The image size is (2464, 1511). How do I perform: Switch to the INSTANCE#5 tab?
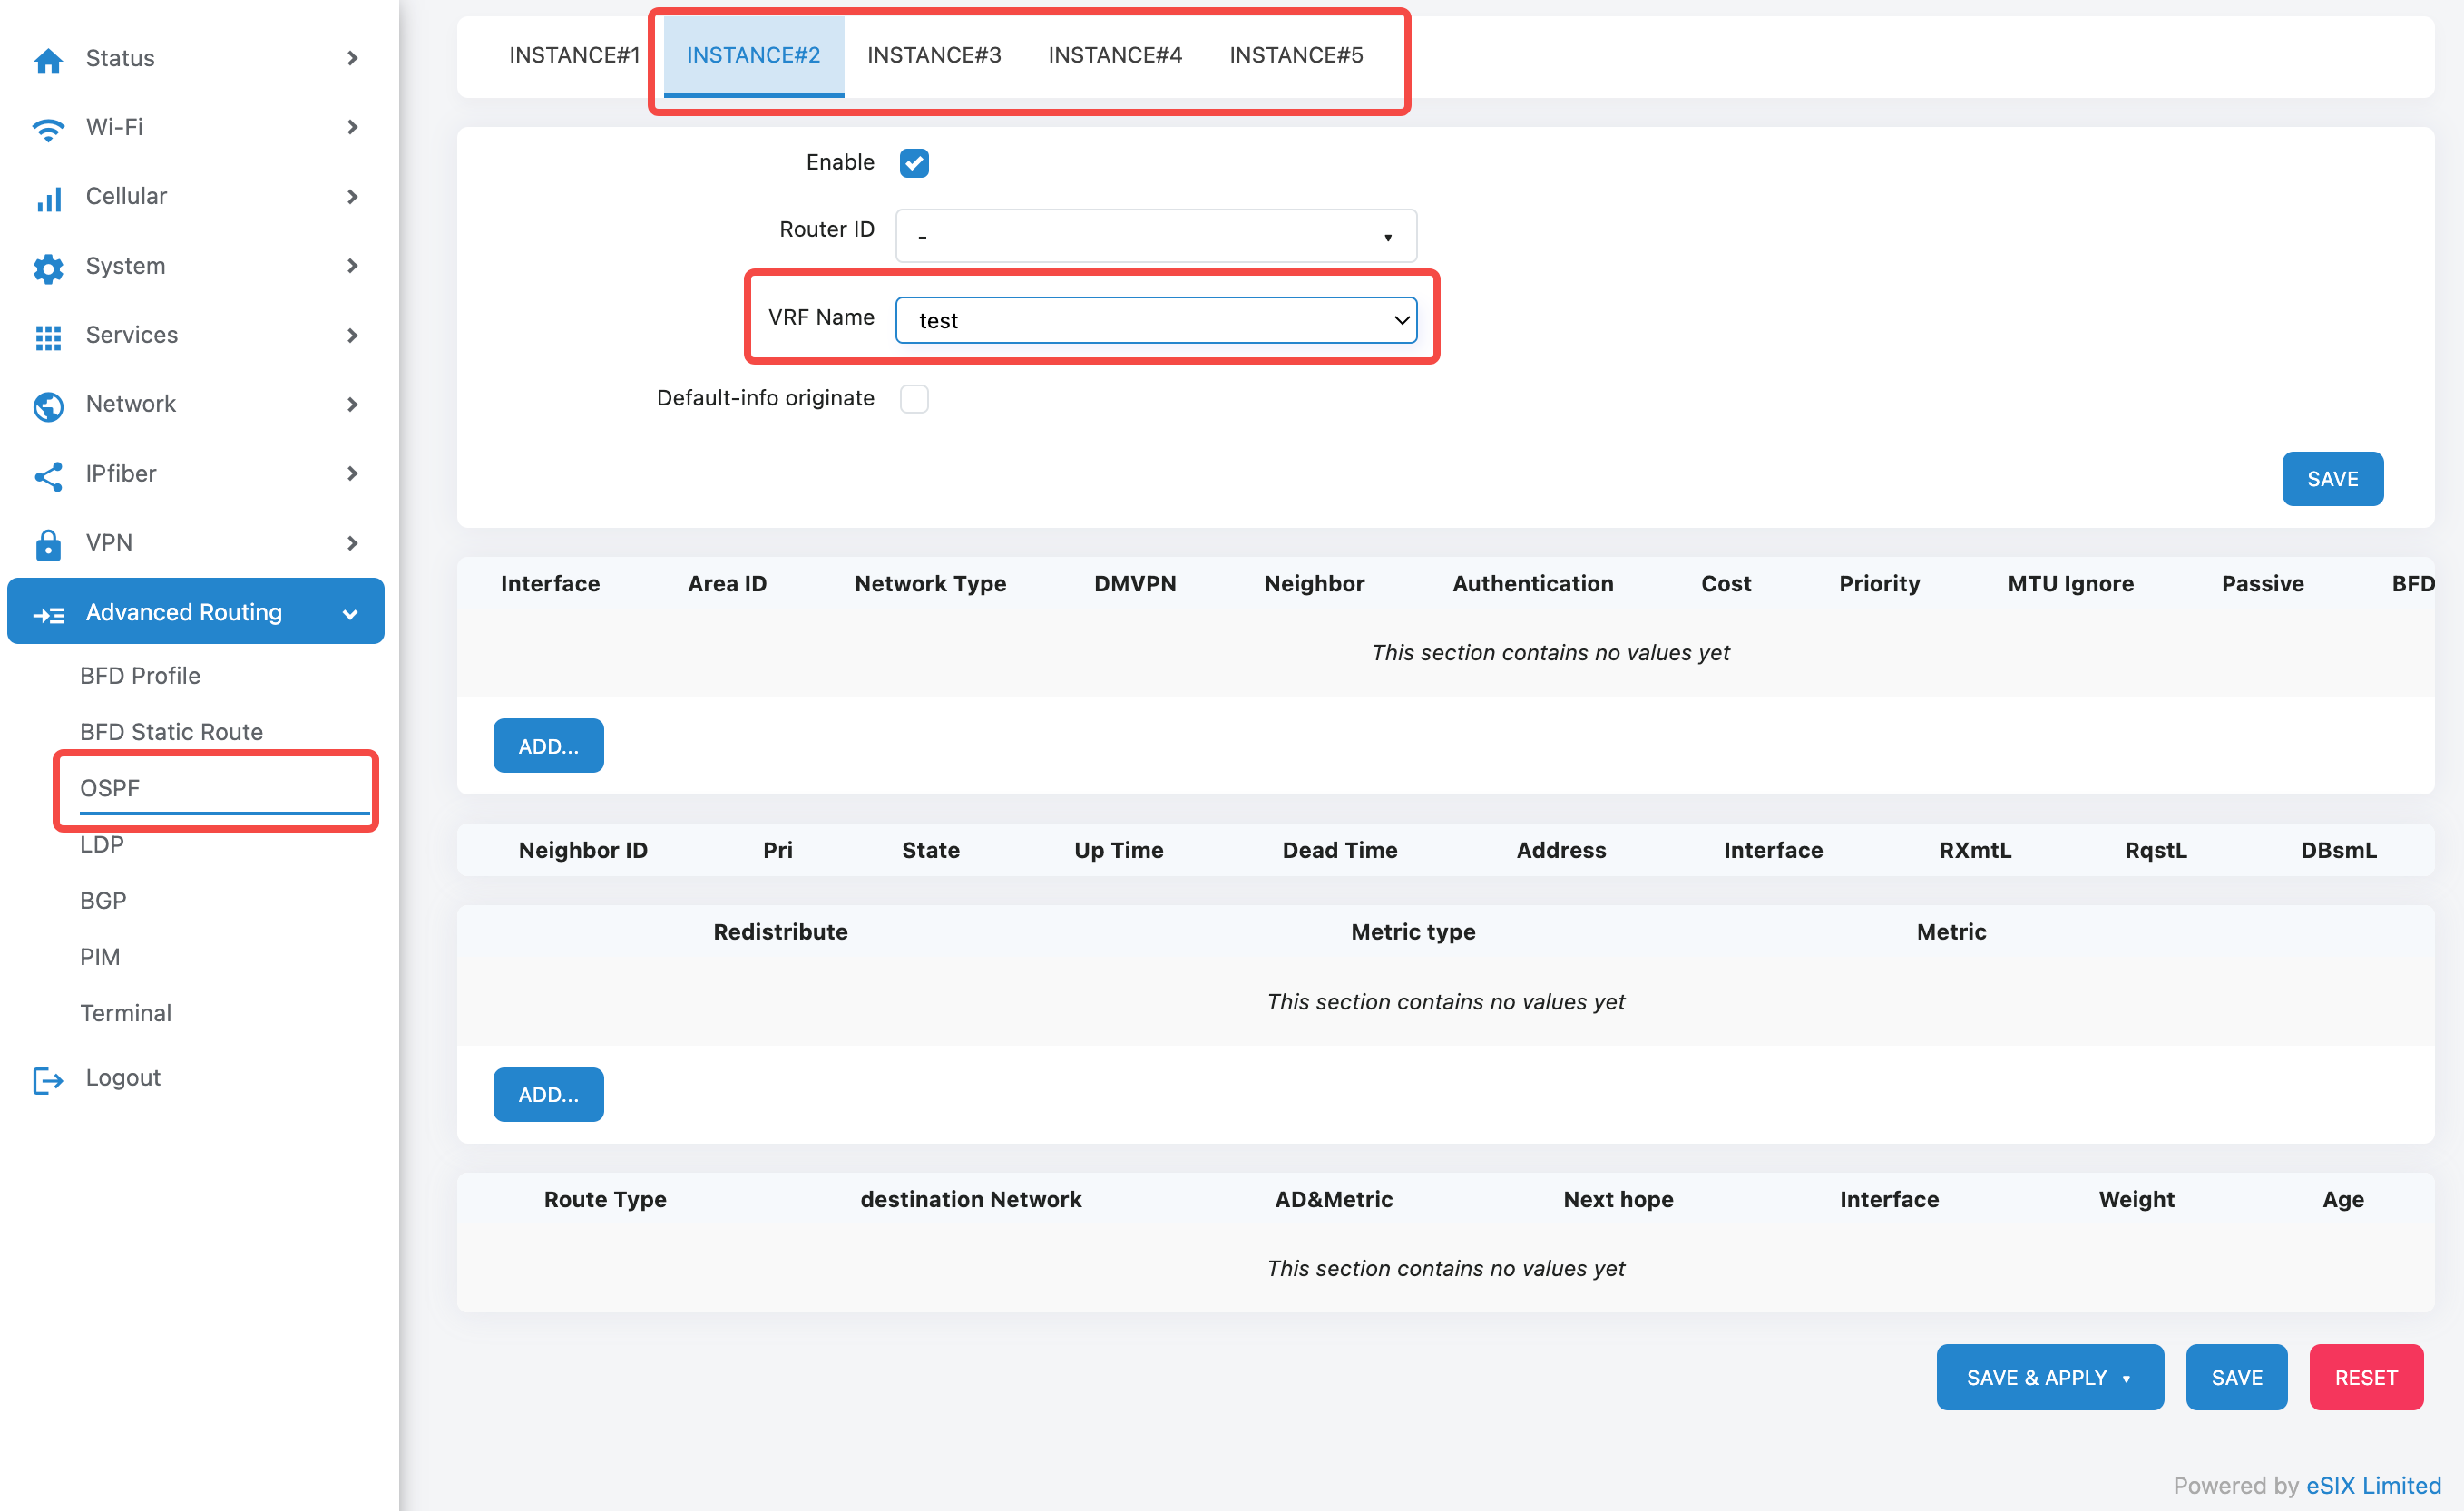pos(1295,55)
